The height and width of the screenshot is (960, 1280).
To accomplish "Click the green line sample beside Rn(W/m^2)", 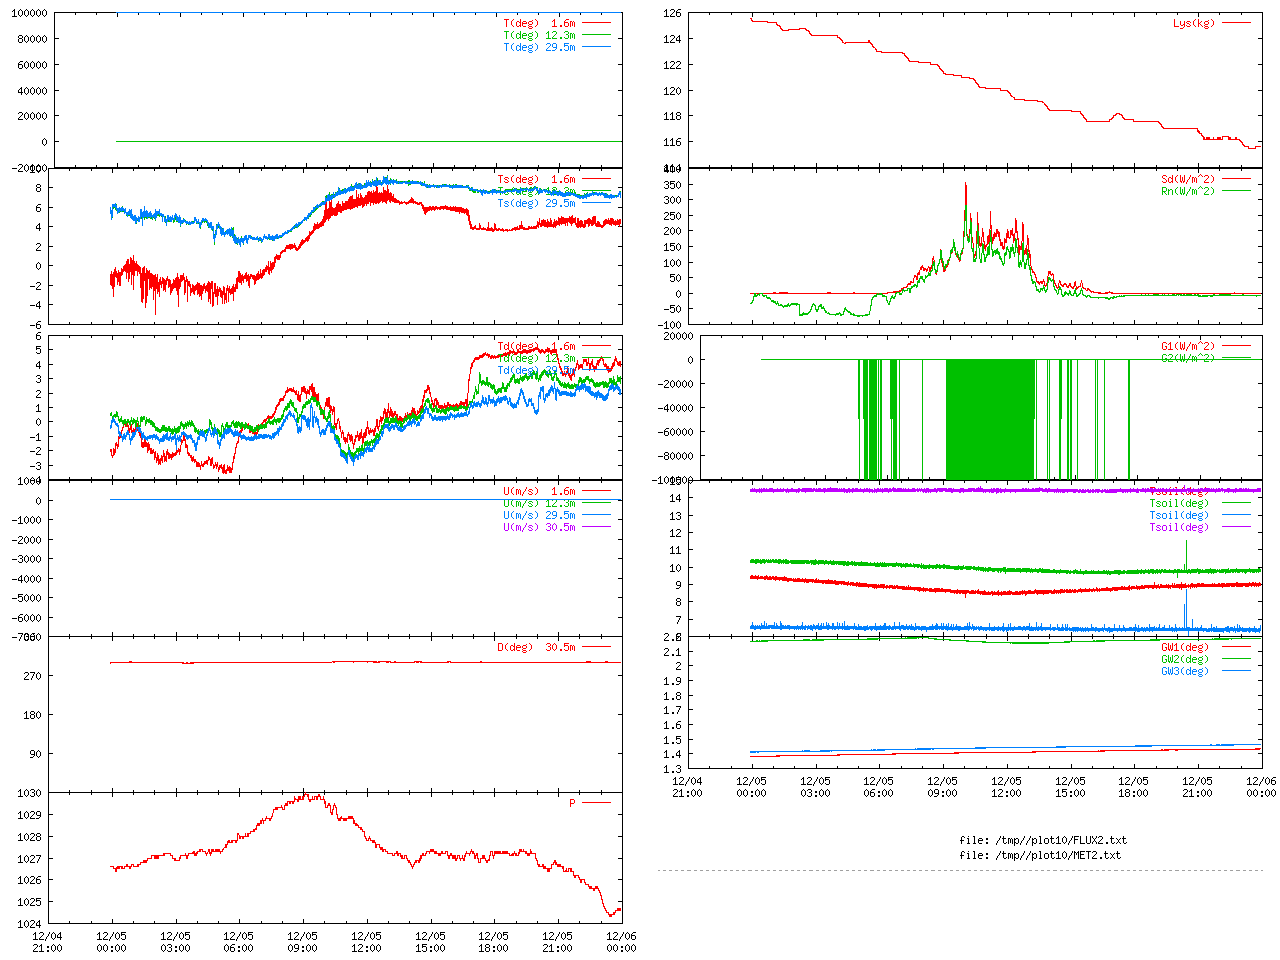I will click(1236, 192).
